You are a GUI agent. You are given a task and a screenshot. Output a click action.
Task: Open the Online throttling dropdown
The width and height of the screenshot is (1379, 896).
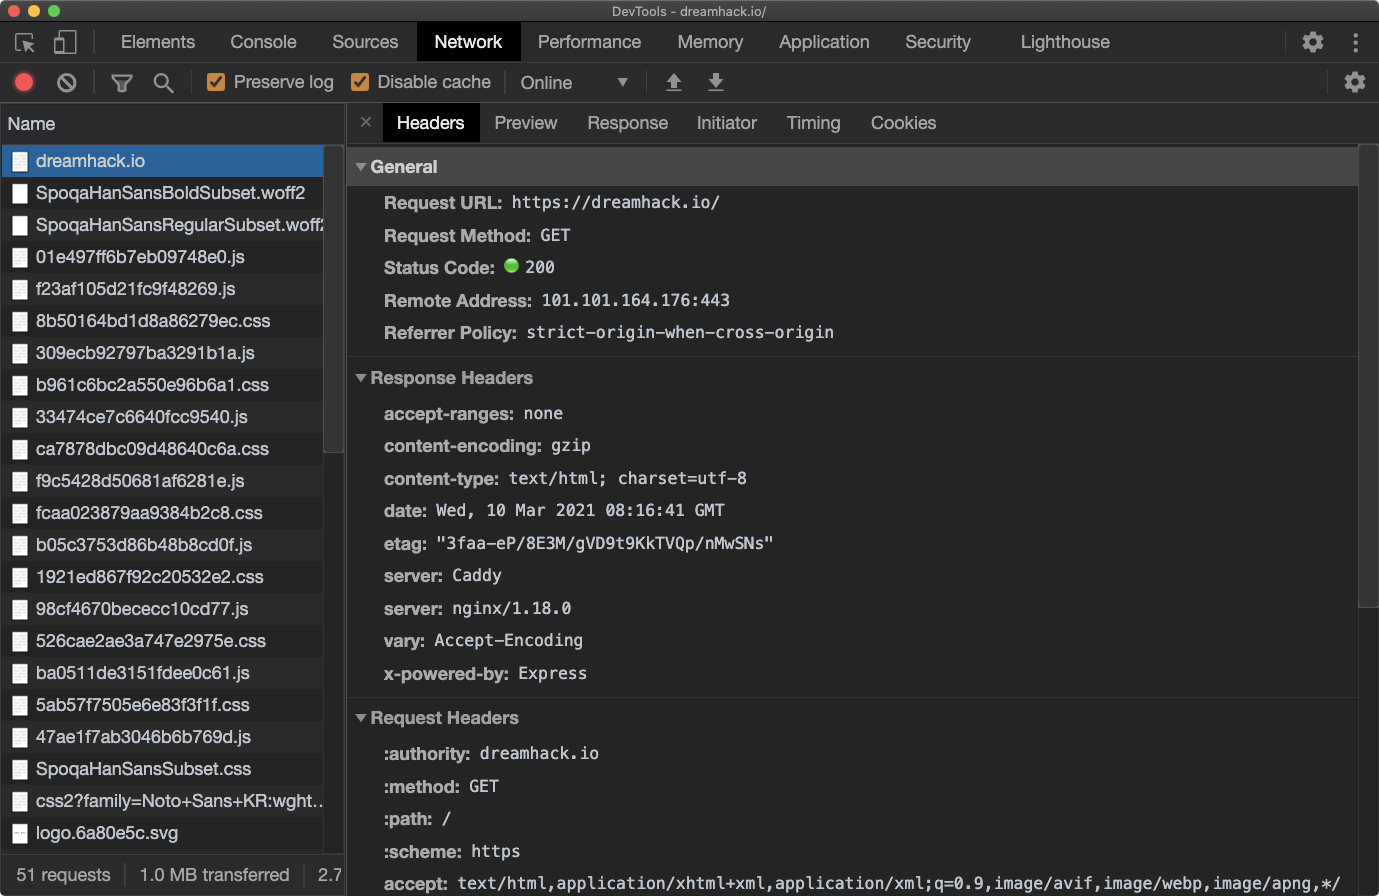pos(574,83)
